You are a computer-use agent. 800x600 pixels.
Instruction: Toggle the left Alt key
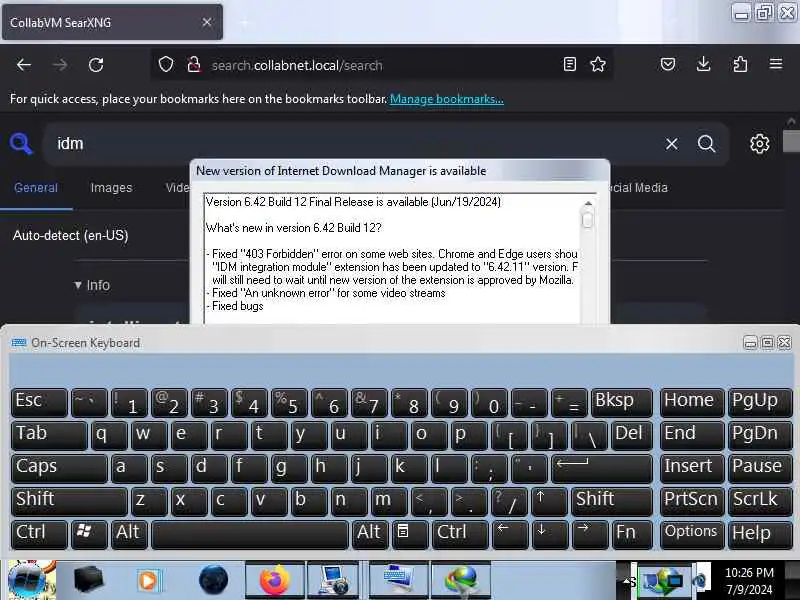tap(129, 534)
